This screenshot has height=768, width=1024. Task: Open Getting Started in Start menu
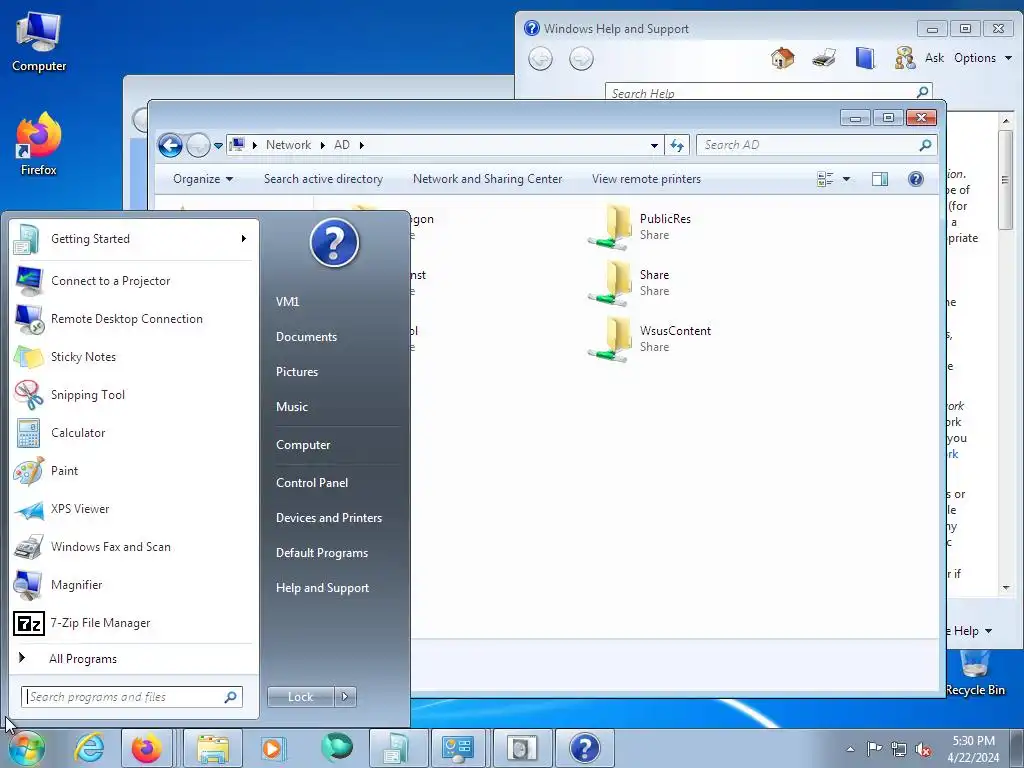134,239
